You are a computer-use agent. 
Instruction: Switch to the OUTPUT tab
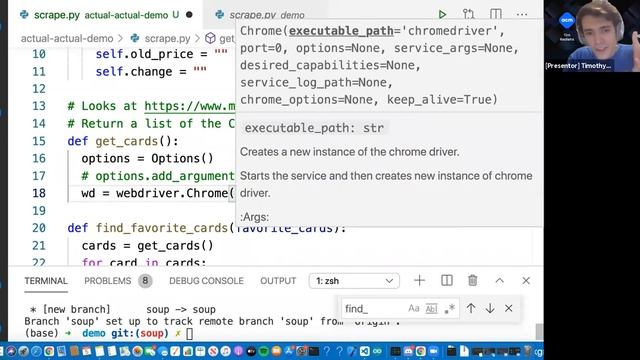coord(278,281)
